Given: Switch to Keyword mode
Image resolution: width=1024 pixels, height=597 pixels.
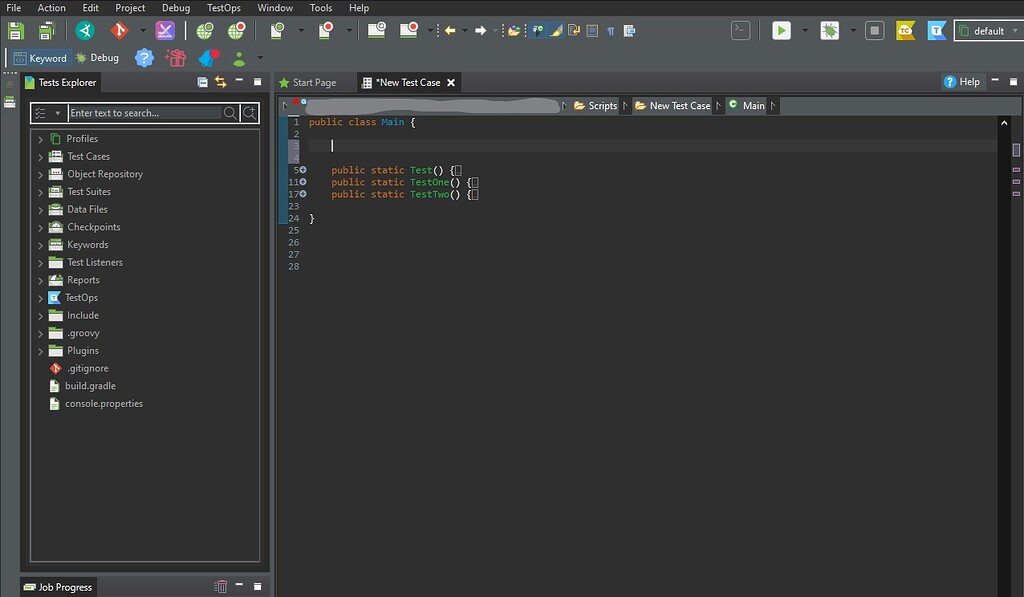Looking at the screenshot, I should (40, 57).
